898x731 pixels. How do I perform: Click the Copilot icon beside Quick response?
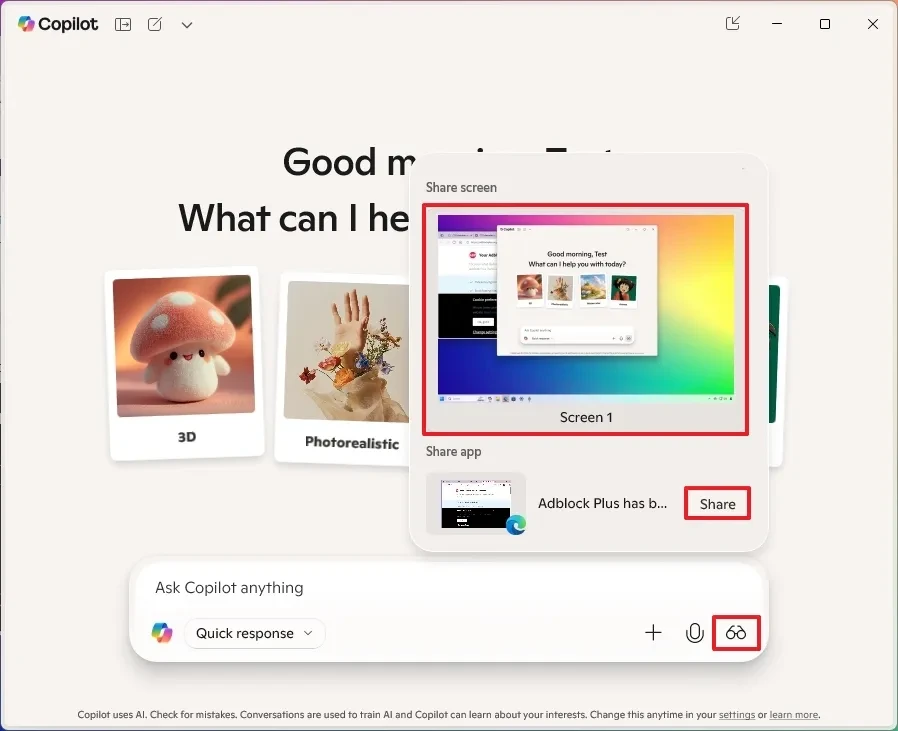162,632
